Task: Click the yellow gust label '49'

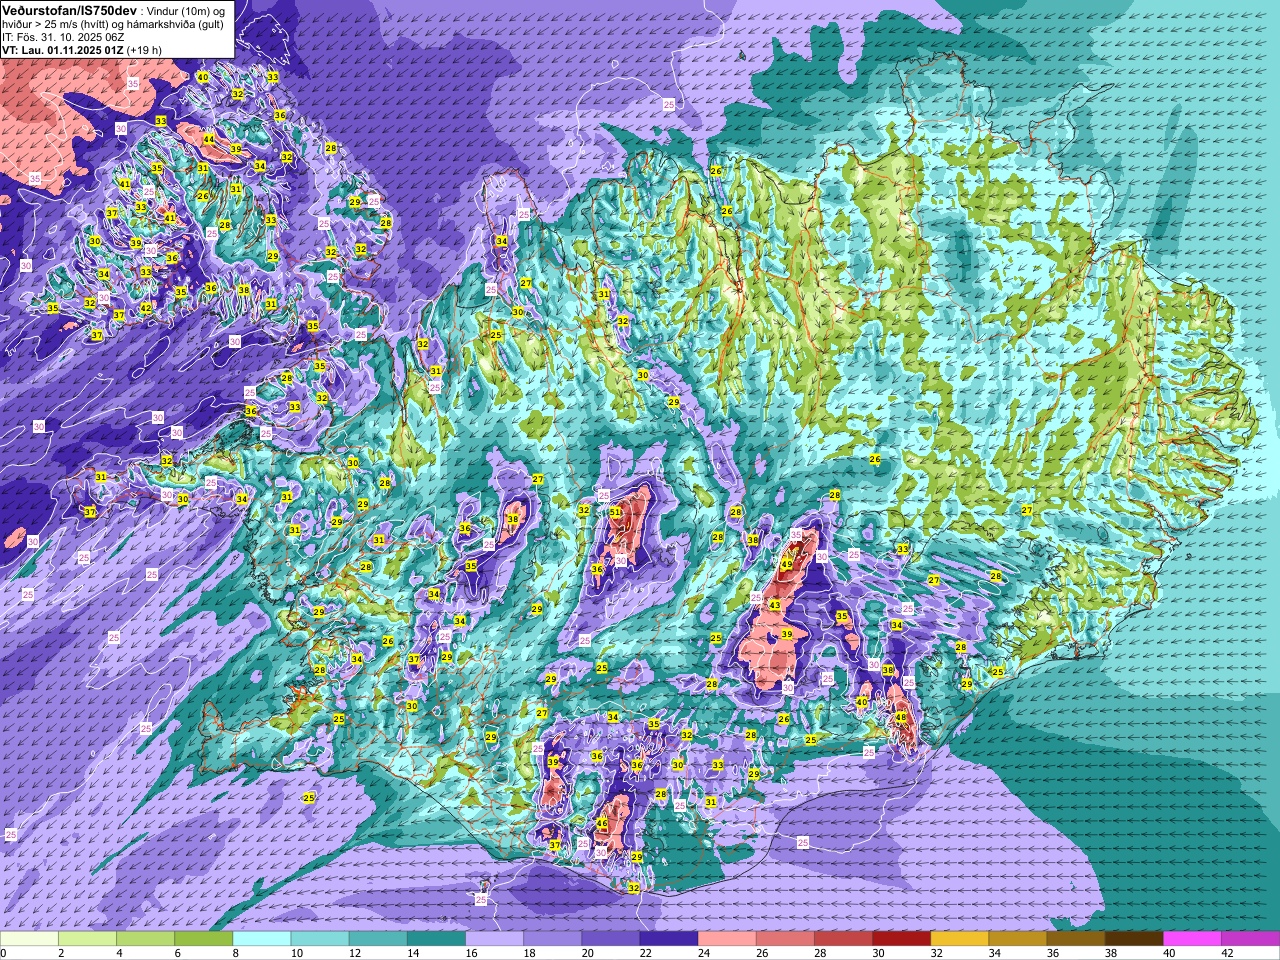Action: click(787, 564)
